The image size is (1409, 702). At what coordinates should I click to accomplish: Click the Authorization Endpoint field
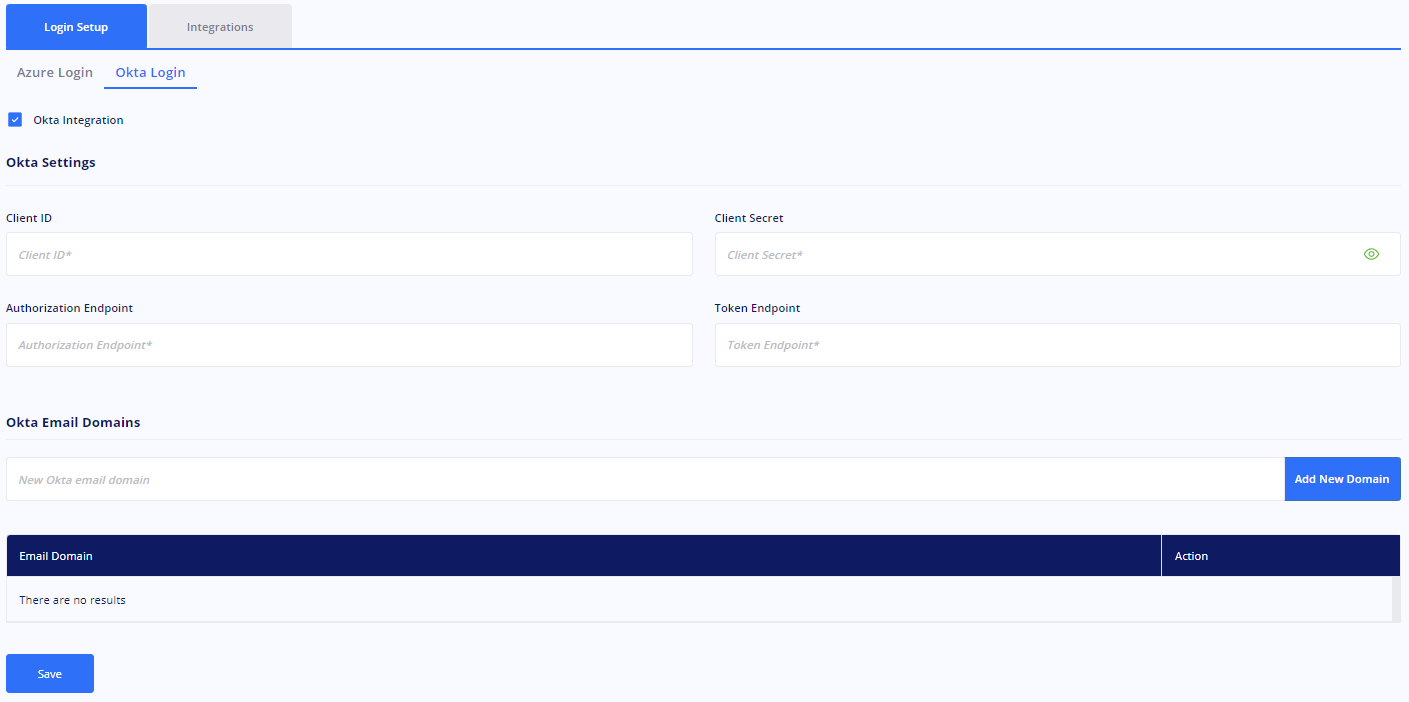point(349,344)
